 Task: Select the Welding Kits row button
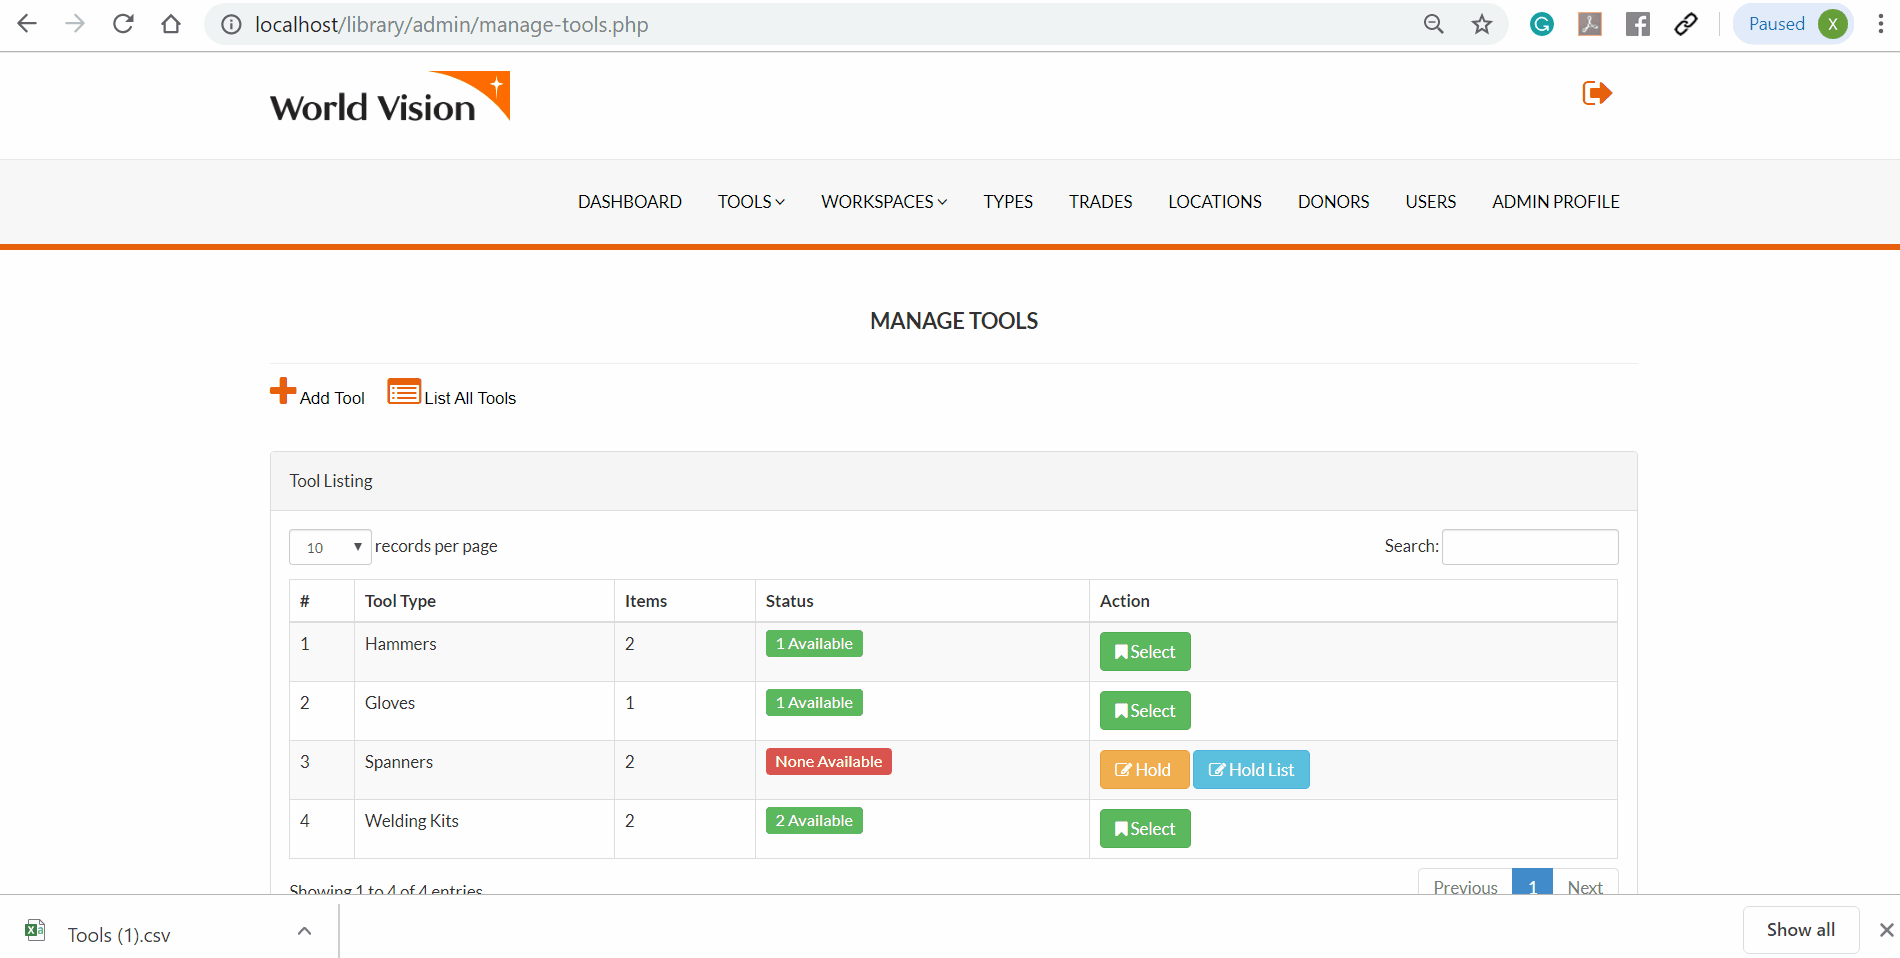(1145, 829)
